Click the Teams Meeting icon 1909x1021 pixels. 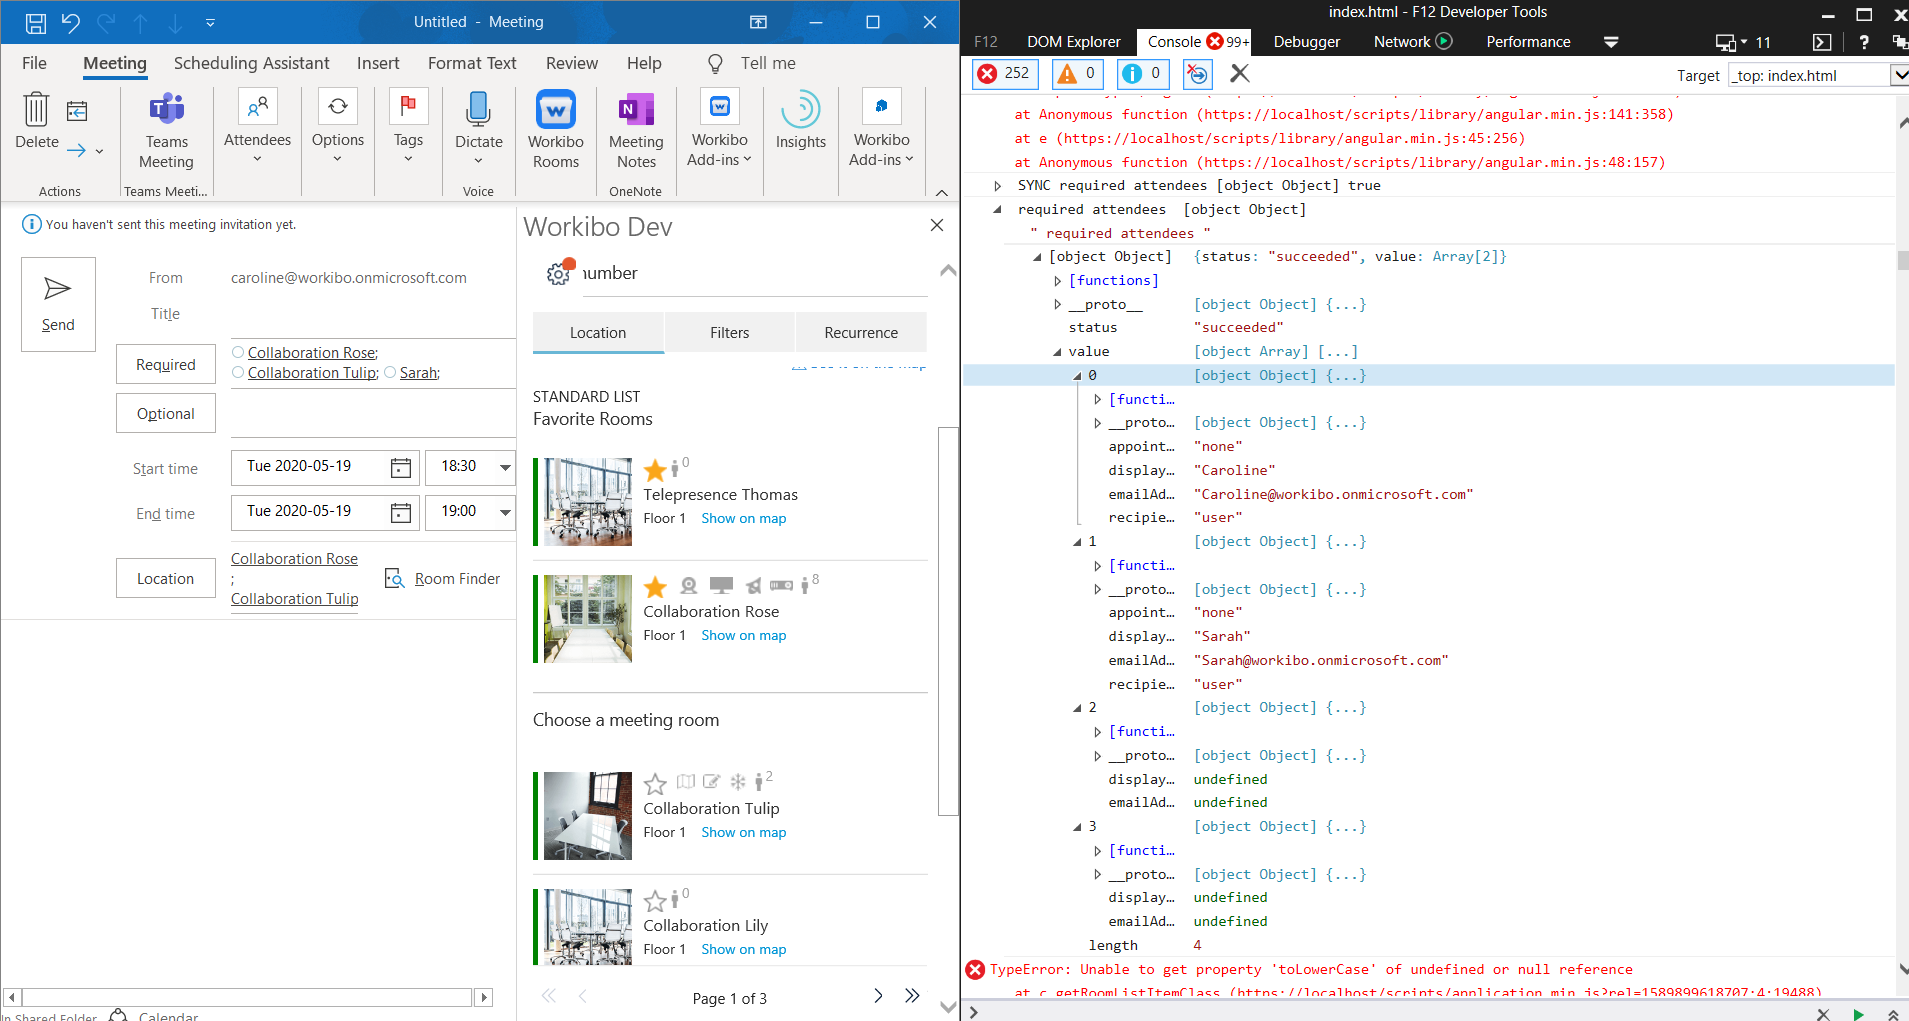tap(166, 110)
